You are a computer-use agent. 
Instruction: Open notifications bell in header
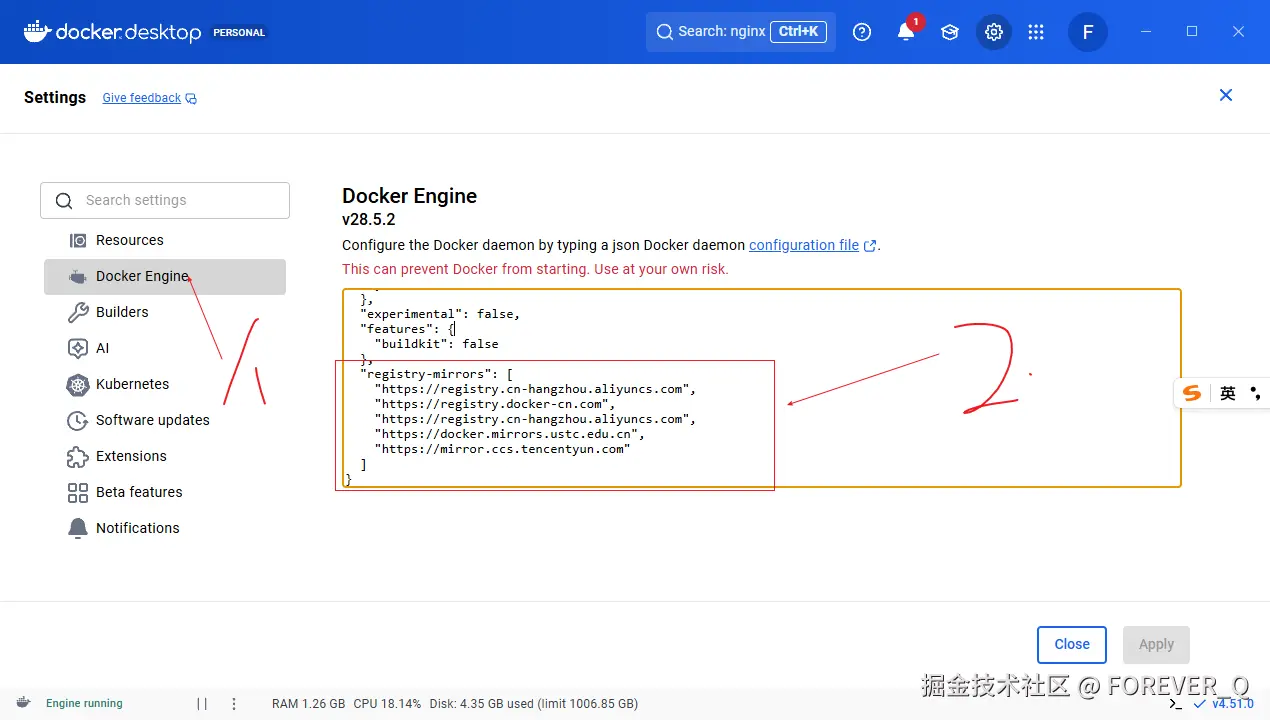coord(906,32)
